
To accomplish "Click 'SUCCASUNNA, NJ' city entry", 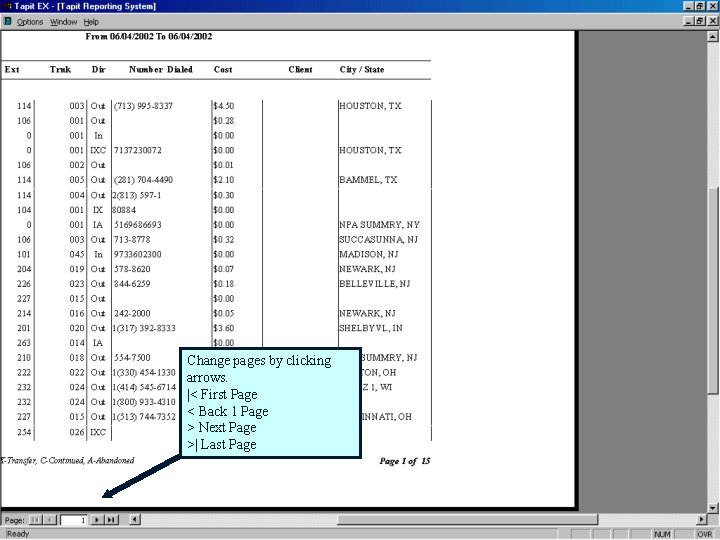I will point(378,239).
